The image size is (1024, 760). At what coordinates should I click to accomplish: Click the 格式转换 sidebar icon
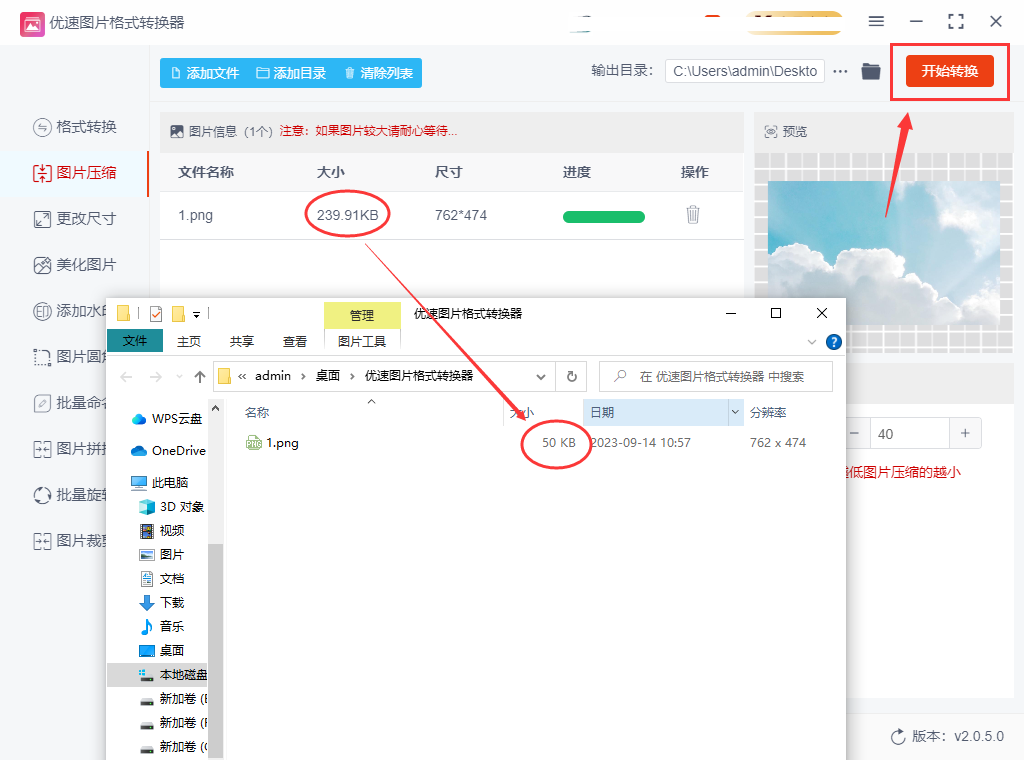(42, 127)
